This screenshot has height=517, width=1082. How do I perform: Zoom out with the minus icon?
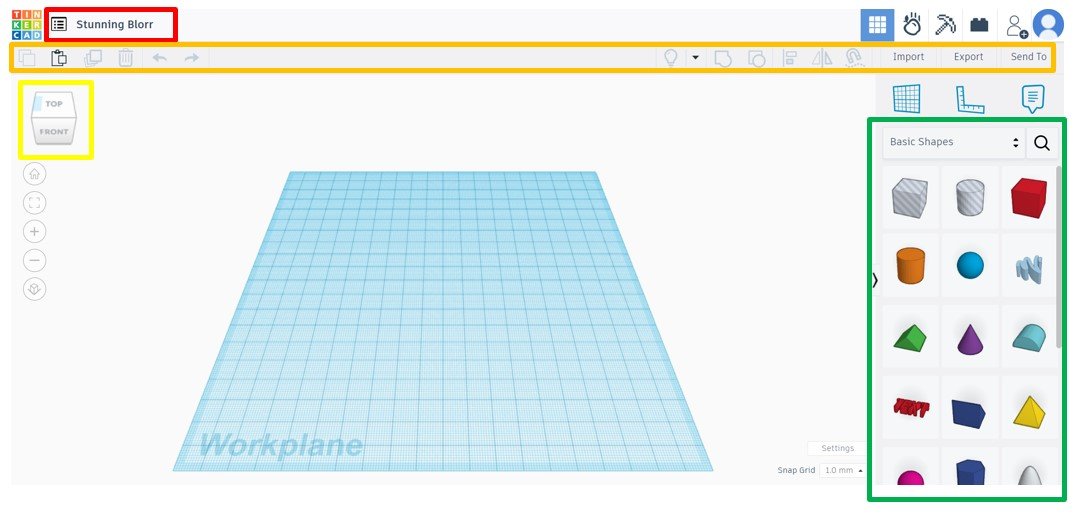35,261
